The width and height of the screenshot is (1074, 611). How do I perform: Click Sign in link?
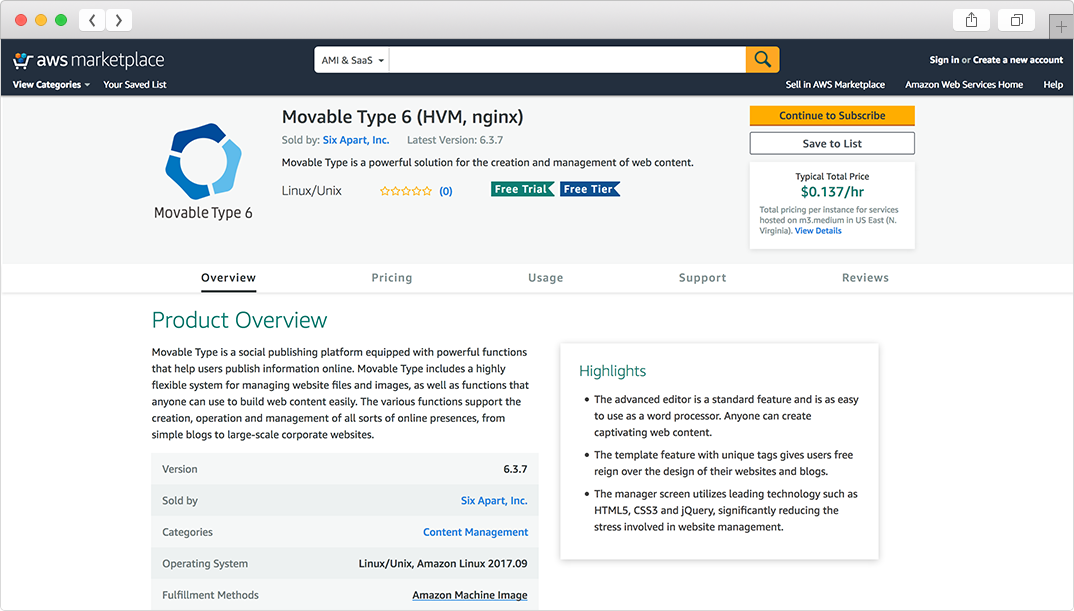[944, 60]
